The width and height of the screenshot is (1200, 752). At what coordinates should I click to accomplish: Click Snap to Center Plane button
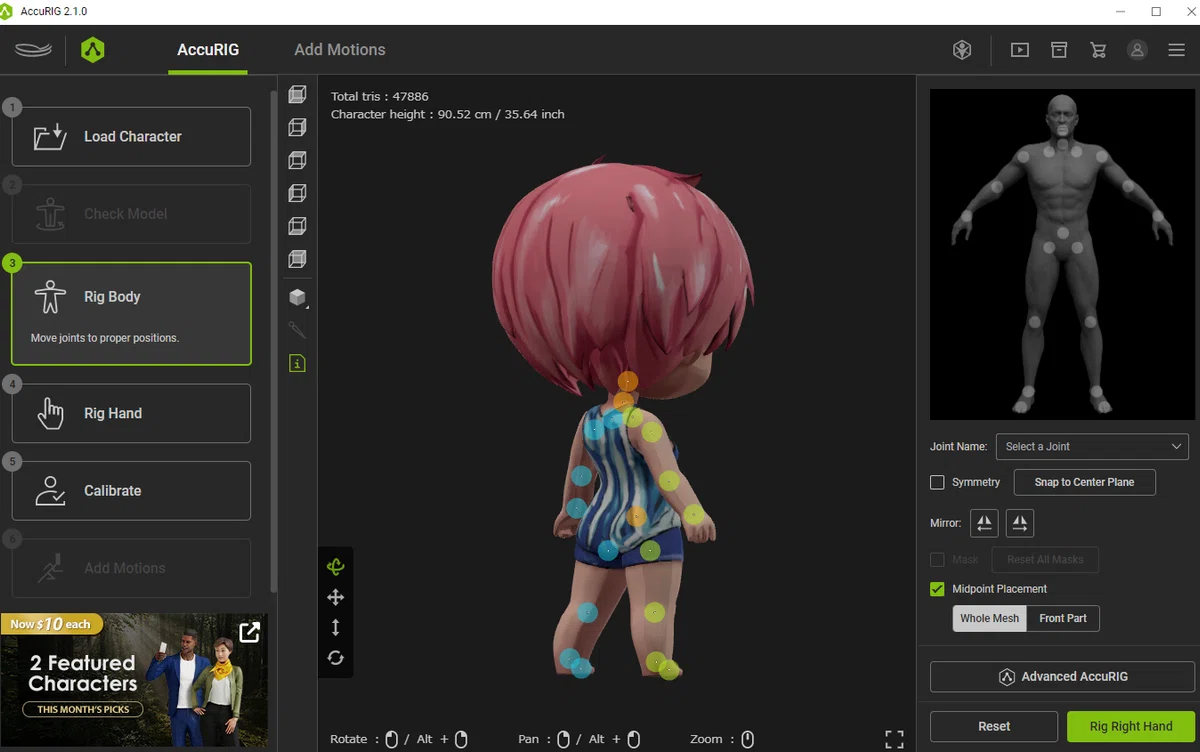point(1084,482)
